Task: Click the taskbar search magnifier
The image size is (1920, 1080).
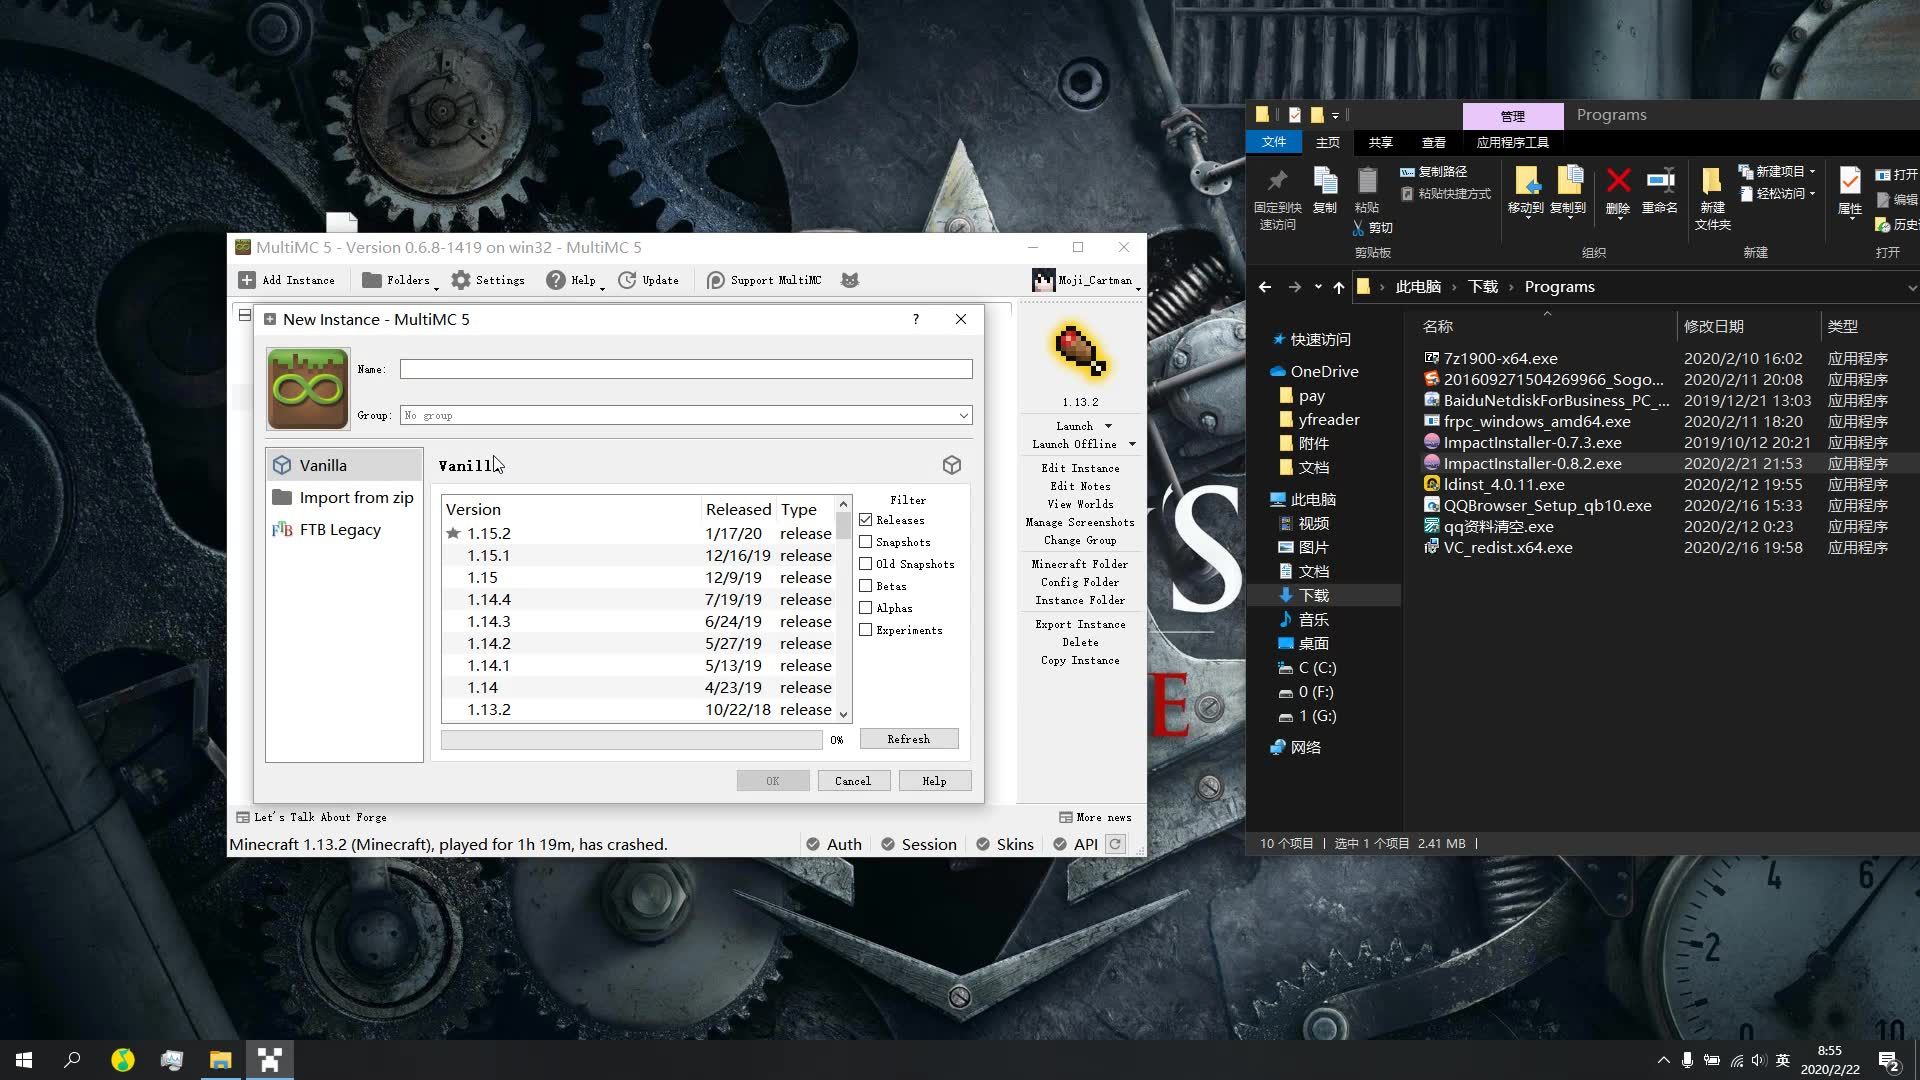Action: 72,1060
